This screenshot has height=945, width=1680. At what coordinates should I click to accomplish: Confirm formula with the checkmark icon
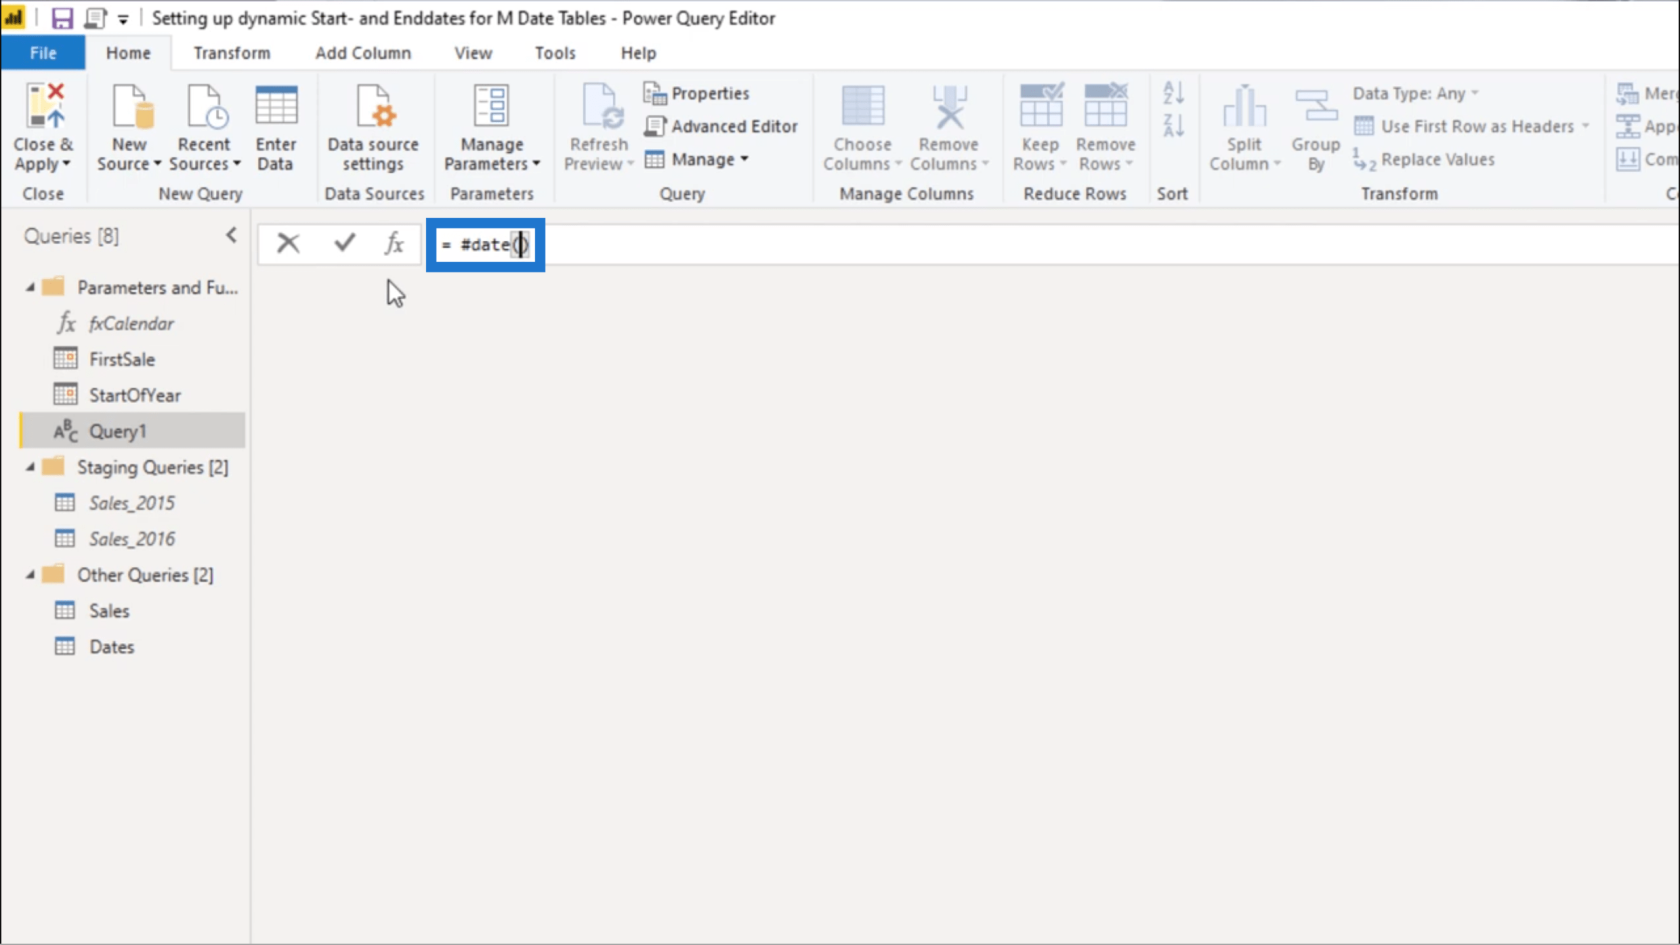[x=345, y=243]
